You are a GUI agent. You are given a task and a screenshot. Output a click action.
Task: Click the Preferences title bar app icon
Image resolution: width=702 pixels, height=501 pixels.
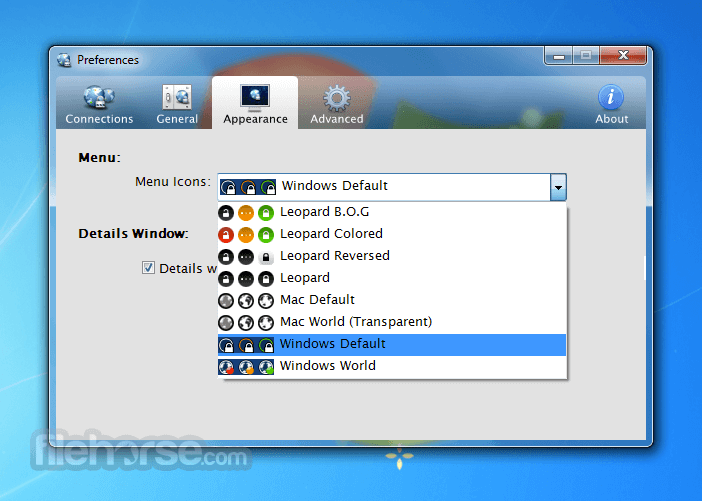click(64, 60)
